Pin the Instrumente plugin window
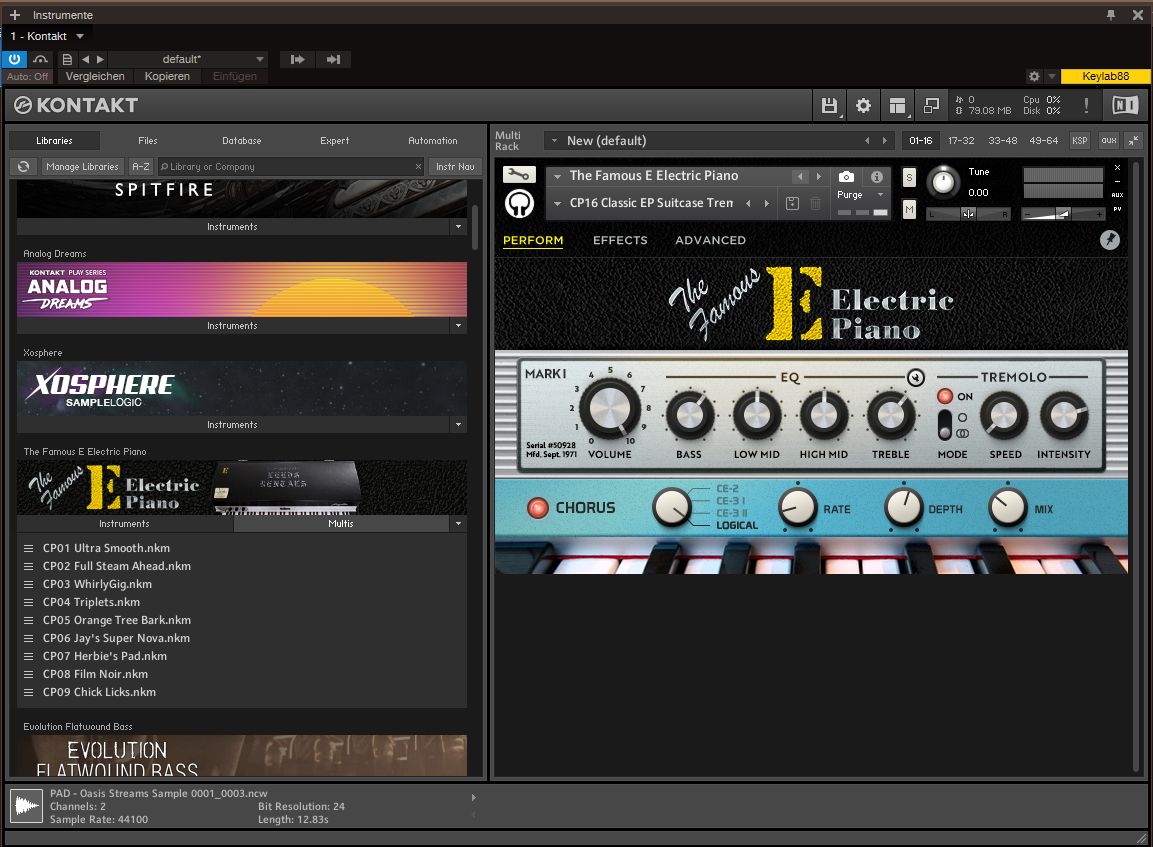1153x847 pixels. 1111,15
